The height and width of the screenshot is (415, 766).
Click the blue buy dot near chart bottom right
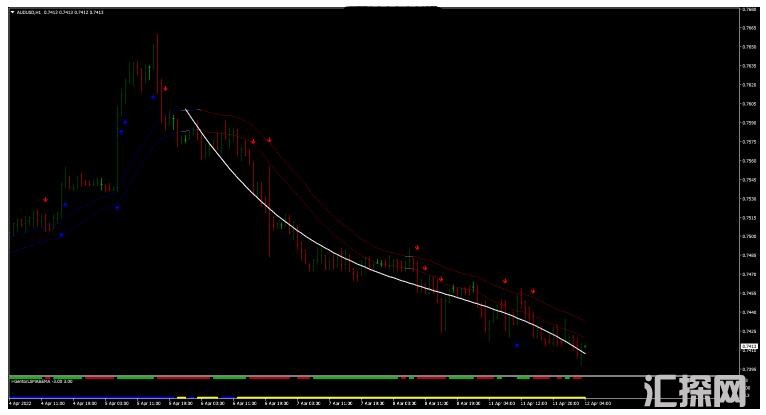pyautogui.click(x=517, y=345)
